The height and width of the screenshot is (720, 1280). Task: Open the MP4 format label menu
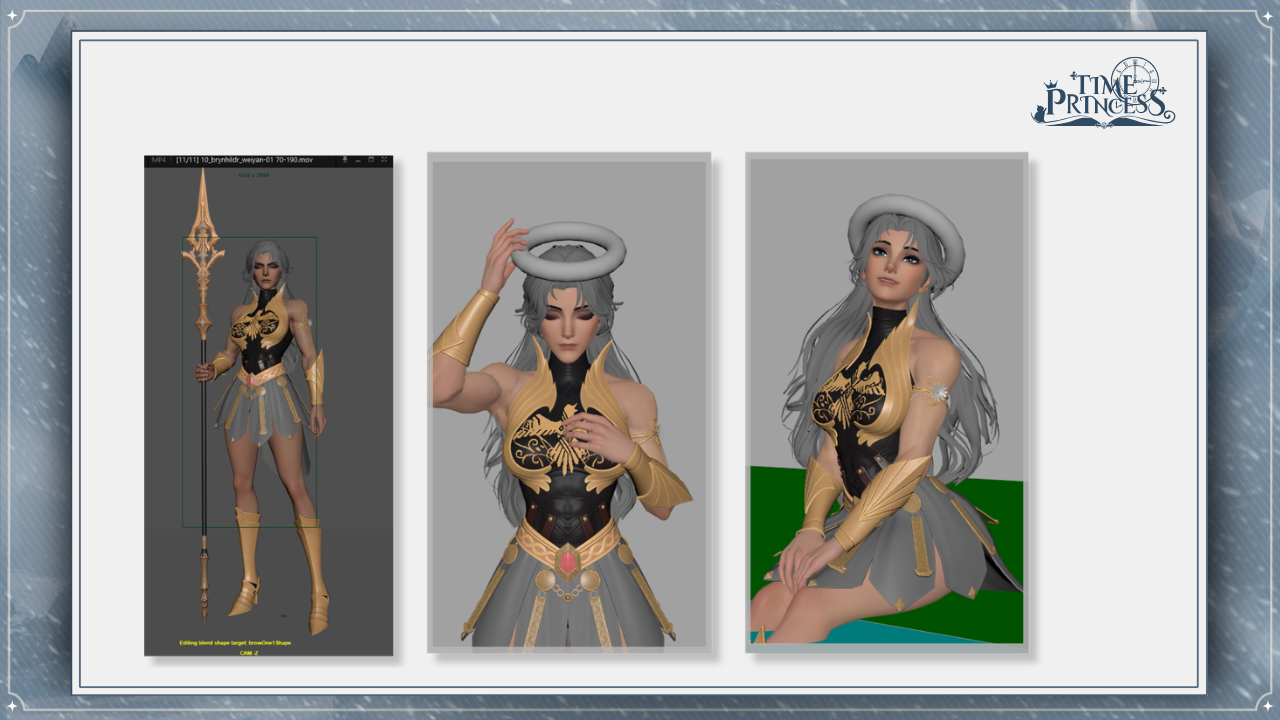coord(158,160)
